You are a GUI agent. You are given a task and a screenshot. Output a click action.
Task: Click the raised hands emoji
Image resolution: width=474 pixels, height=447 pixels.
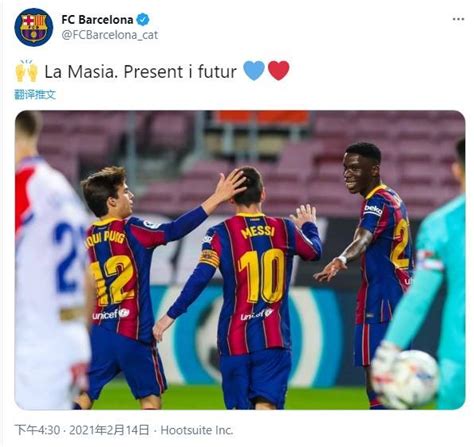(27, 71)
